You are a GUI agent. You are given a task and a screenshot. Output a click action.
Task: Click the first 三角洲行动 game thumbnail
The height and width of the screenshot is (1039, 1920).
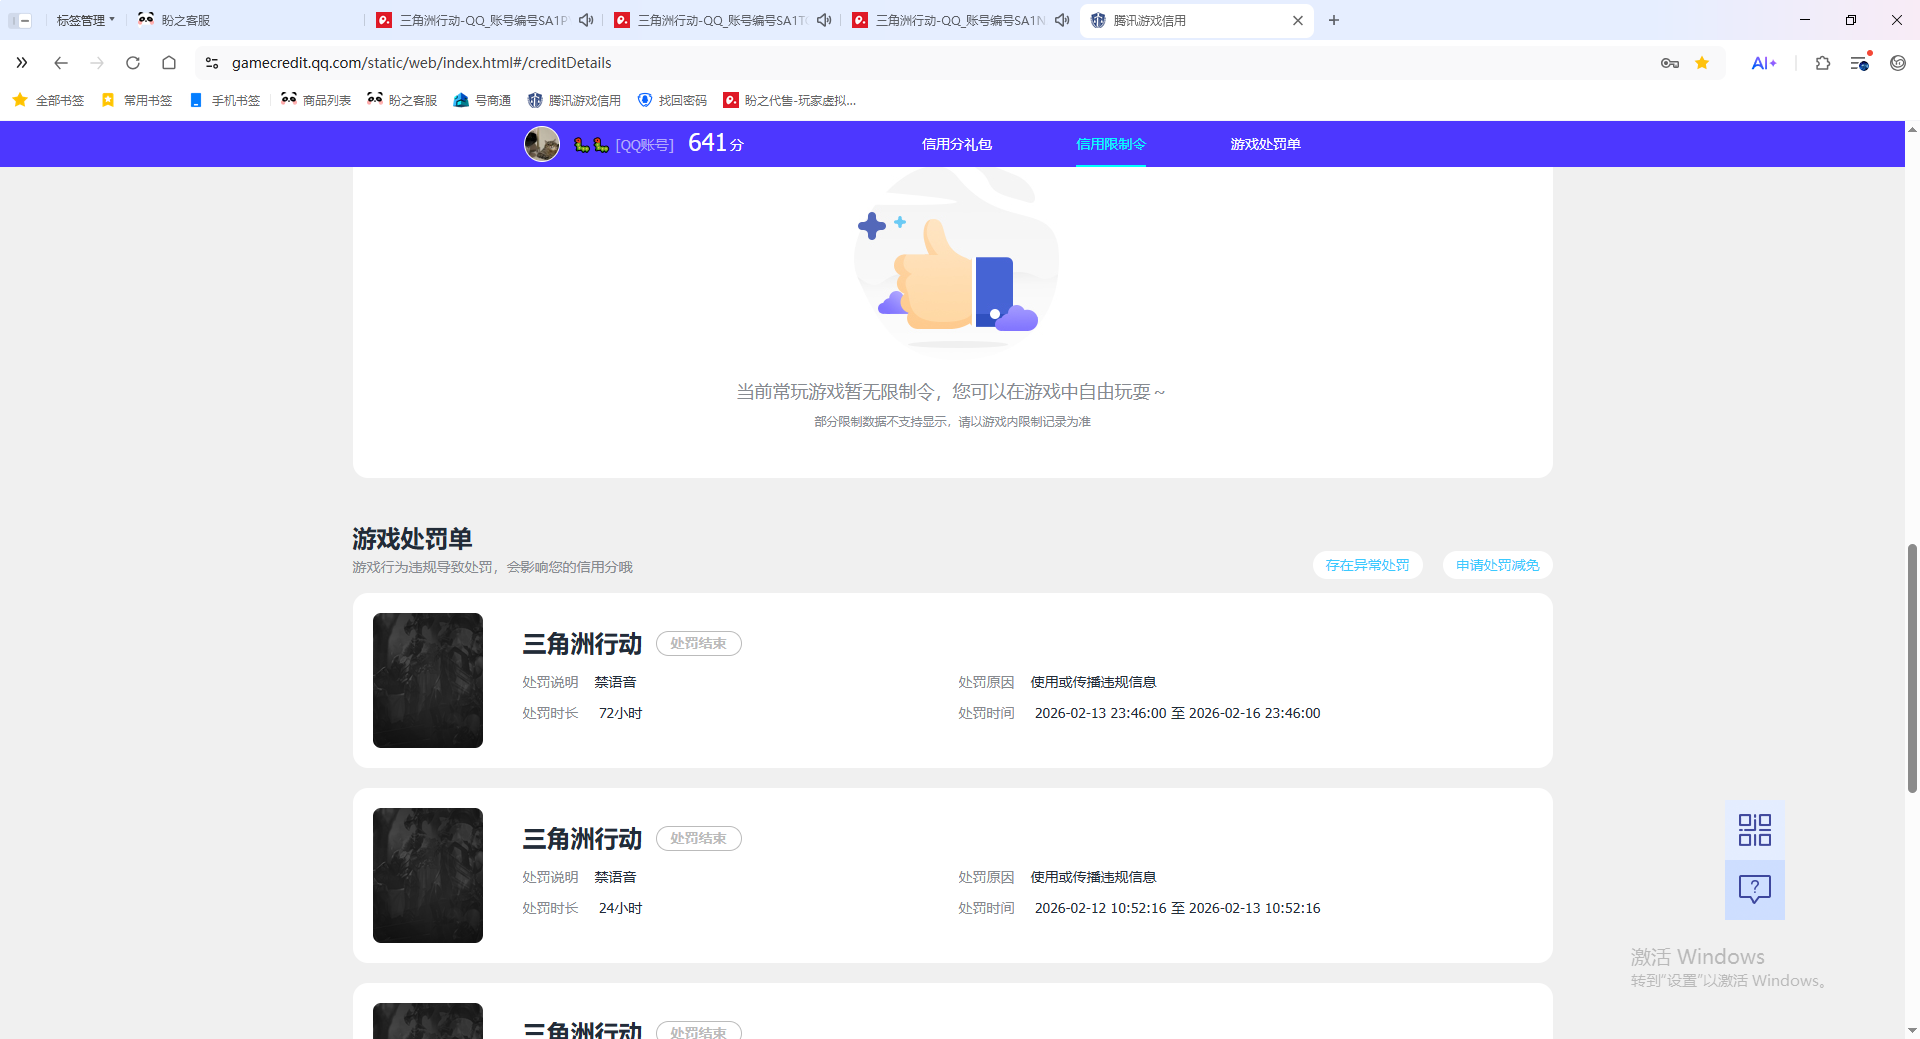coord(427,680)
